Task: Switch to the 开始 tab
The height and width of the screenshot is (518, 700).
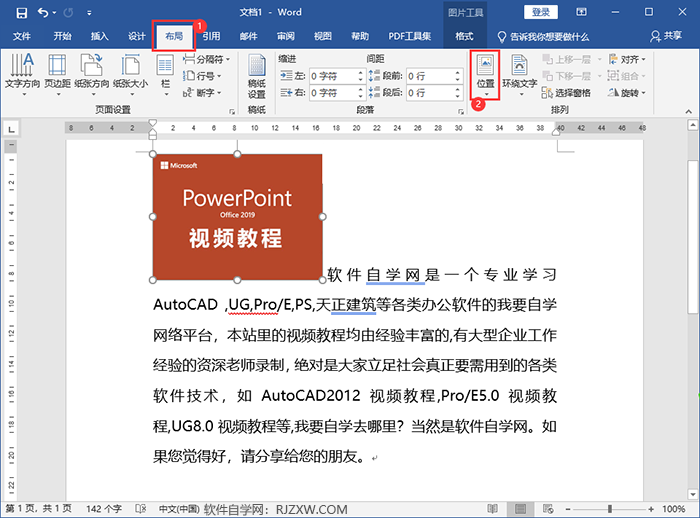Action: [62, 36]
